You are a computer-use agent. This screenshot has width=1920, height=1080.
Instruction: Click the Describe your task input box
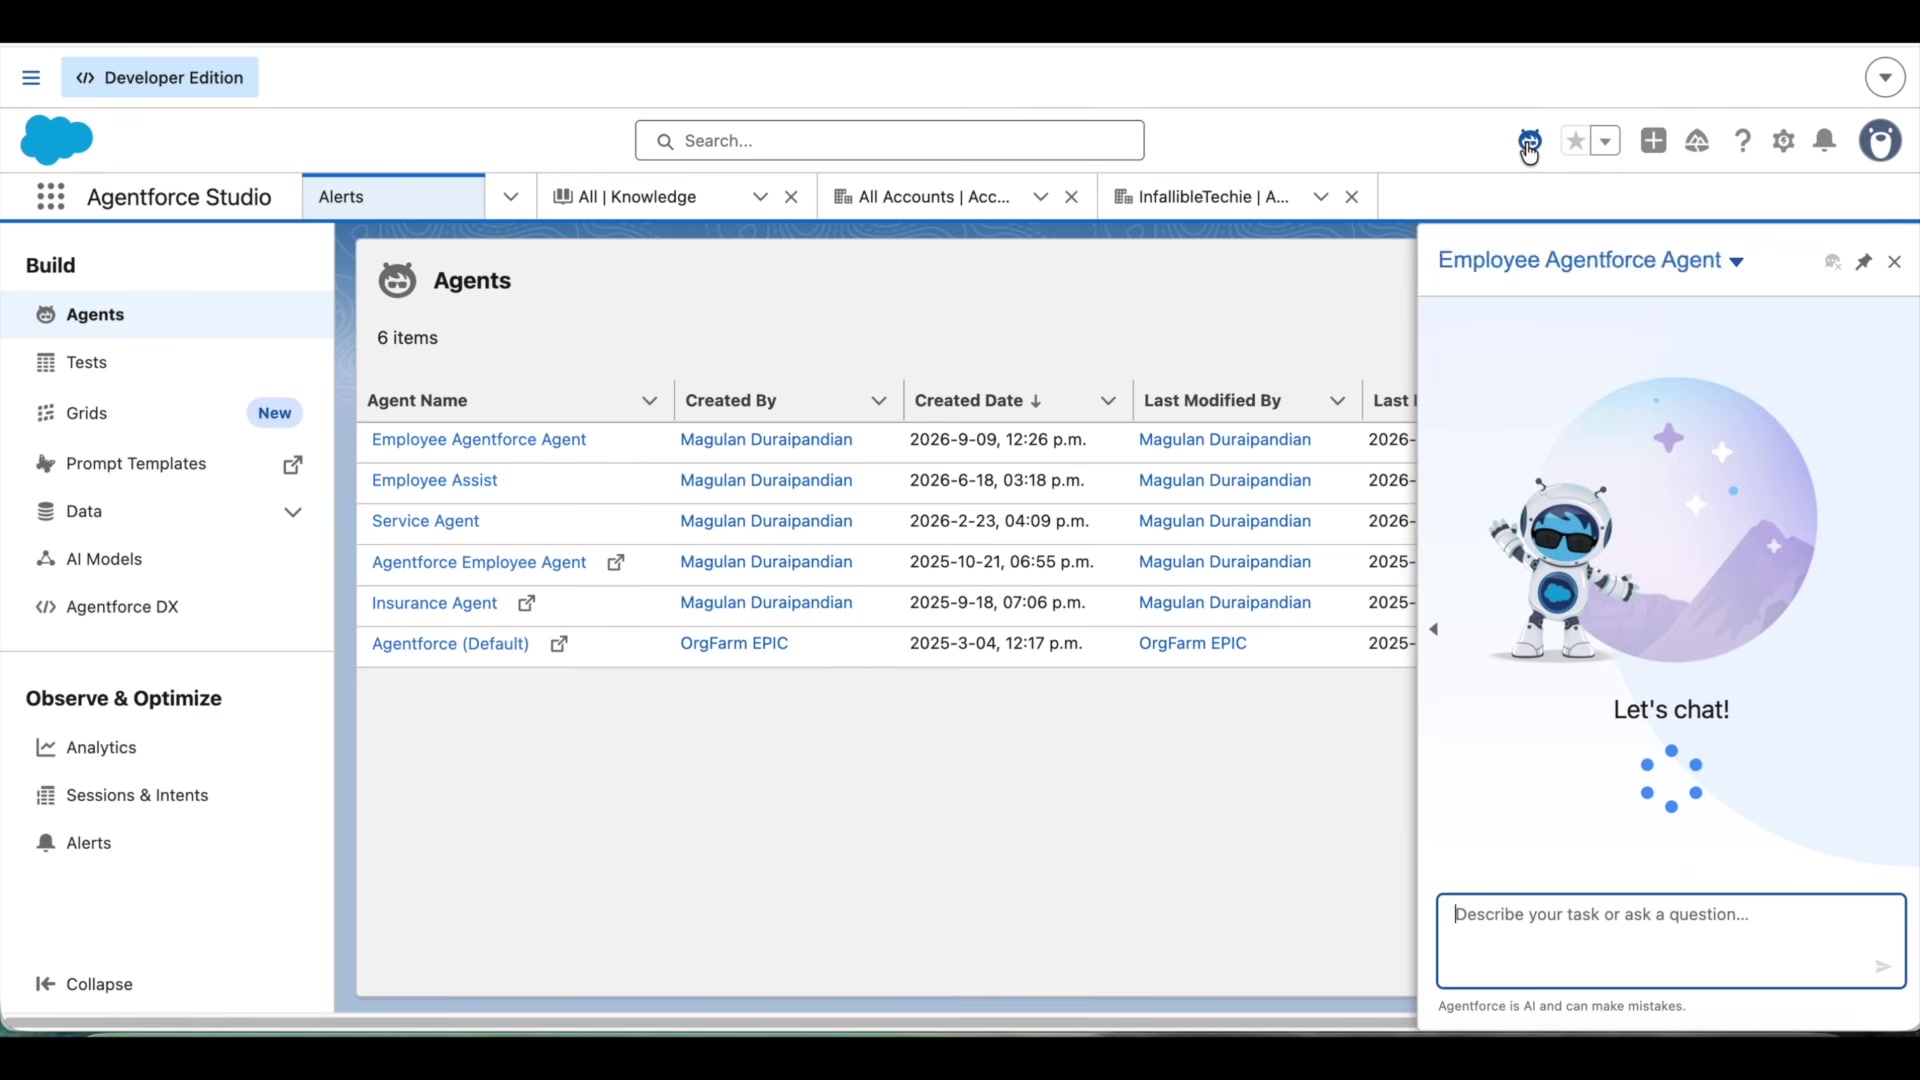click(x=1671, y=941)
